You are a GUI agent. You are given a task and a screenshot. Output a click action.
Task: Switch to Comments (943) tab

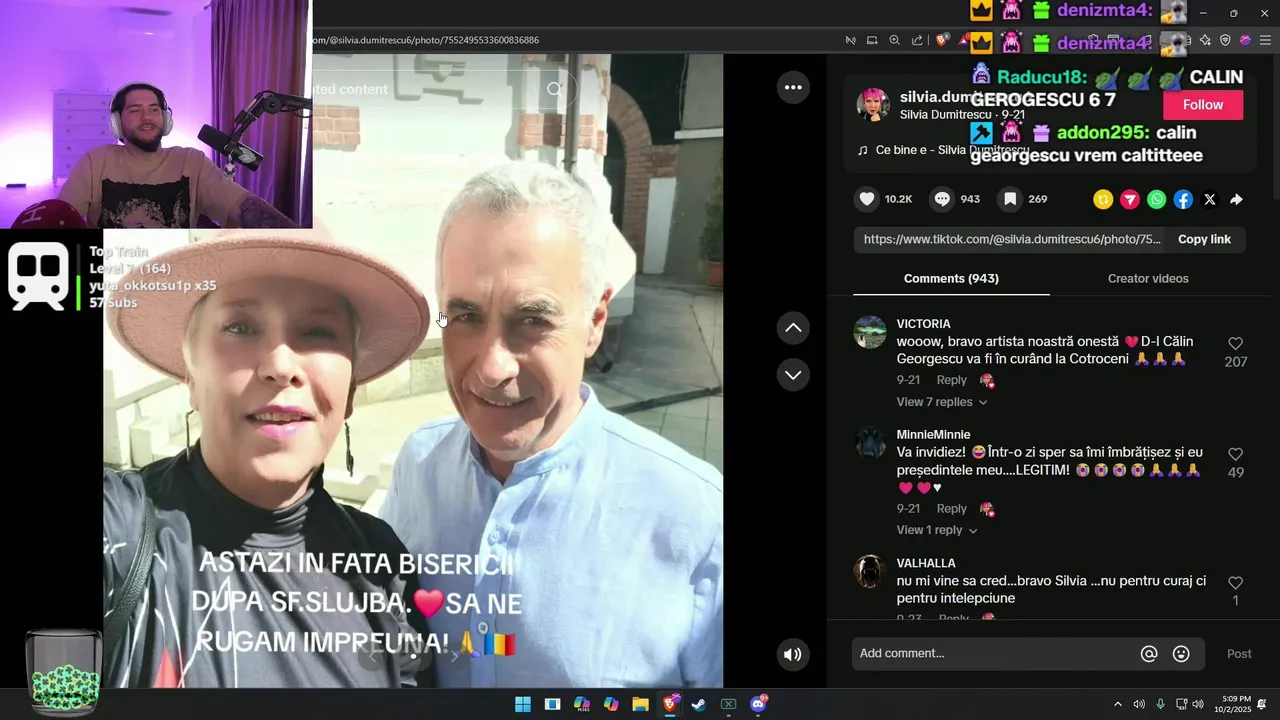[951, 278]
